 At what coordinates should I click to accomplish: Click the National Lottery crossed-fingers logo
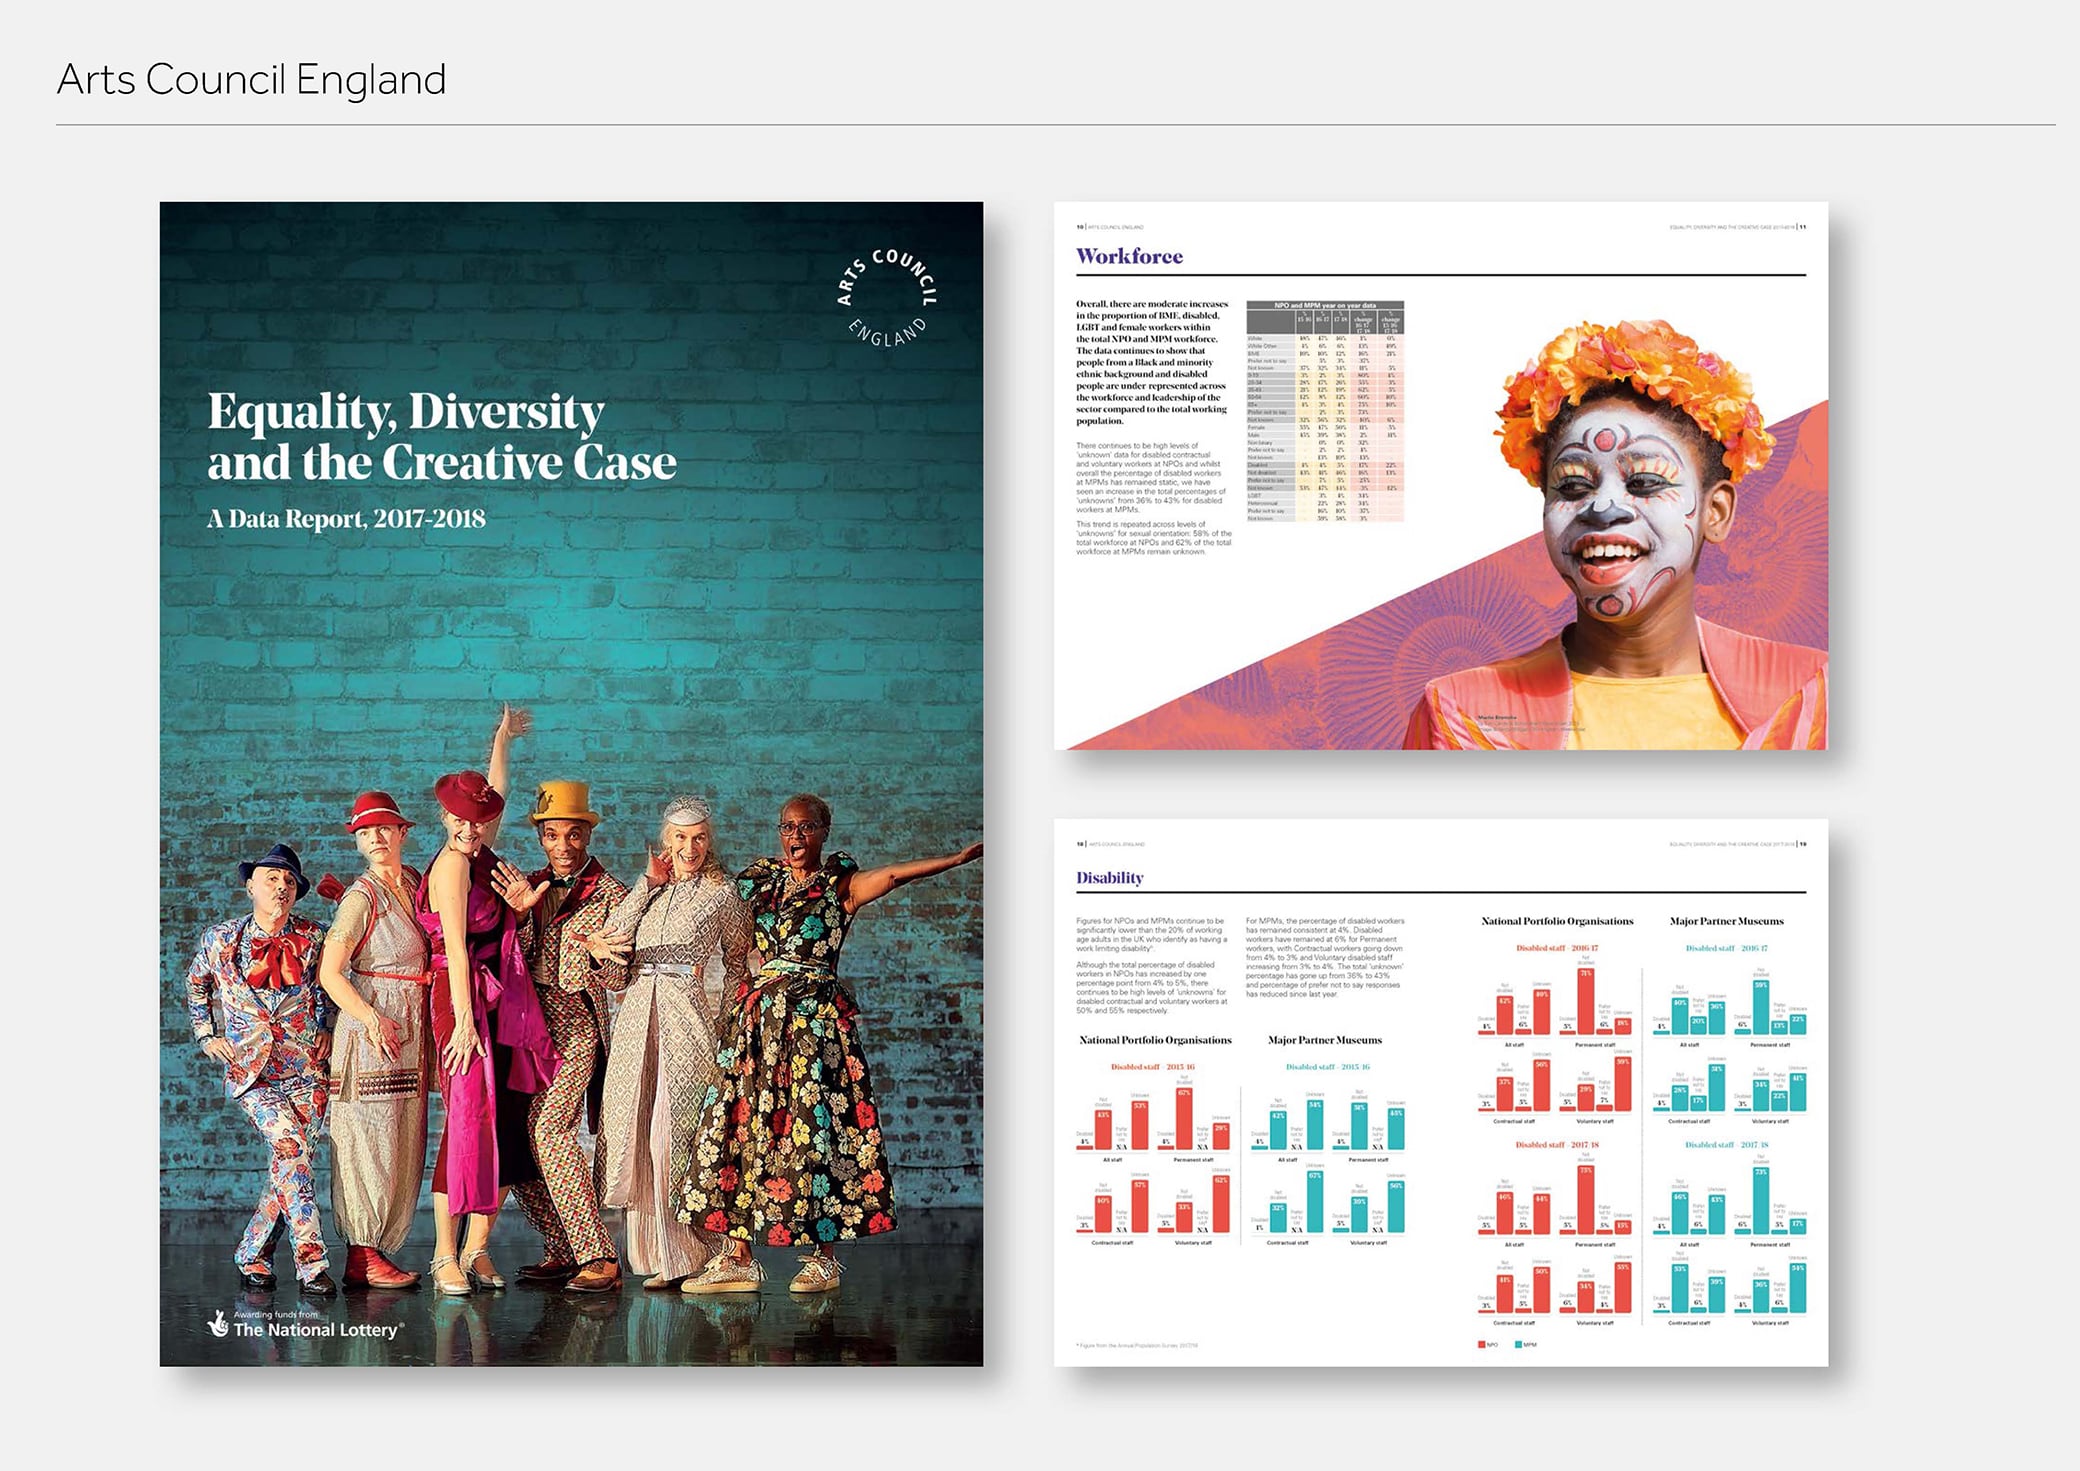click(218, 1324)
